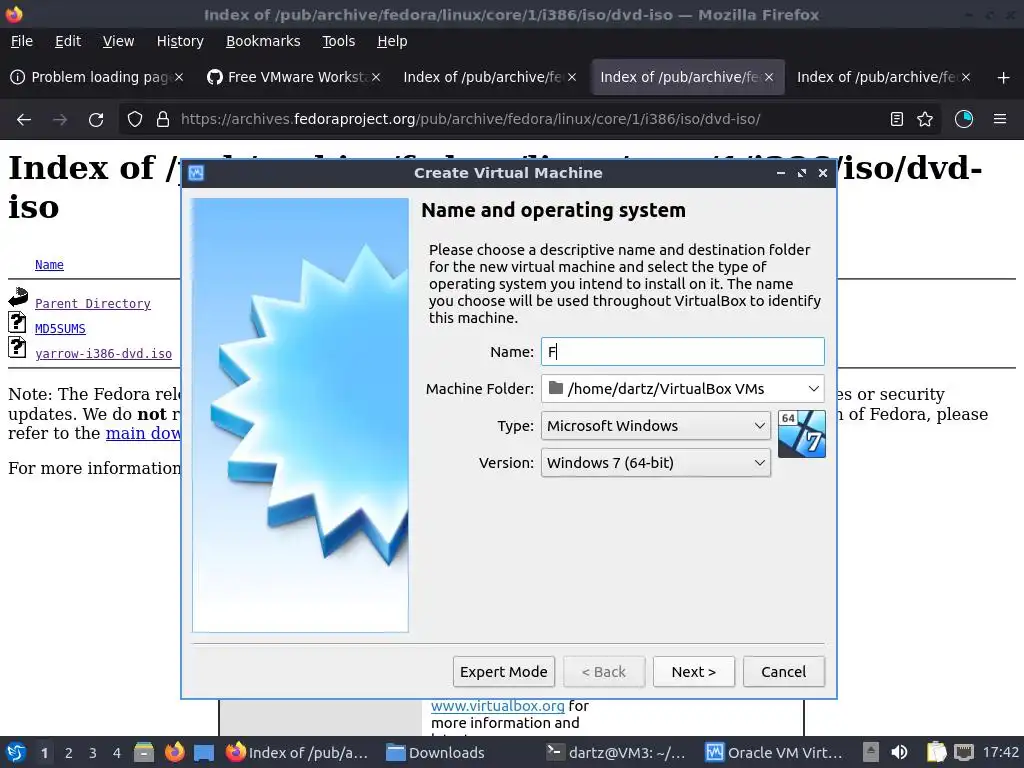Click the Windows 7 64-bit OS icon

coord(801,434)
